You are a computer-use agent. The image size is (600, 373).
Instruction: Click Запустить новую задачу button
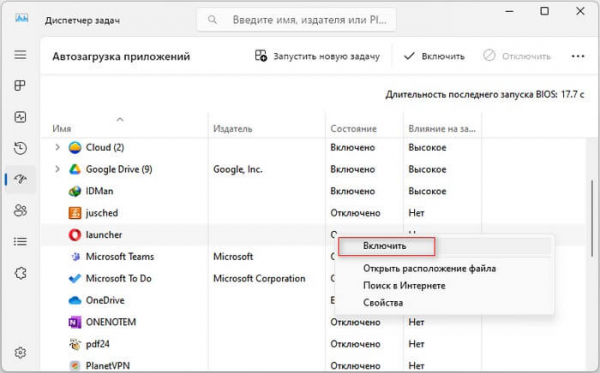tap(317, 56)
